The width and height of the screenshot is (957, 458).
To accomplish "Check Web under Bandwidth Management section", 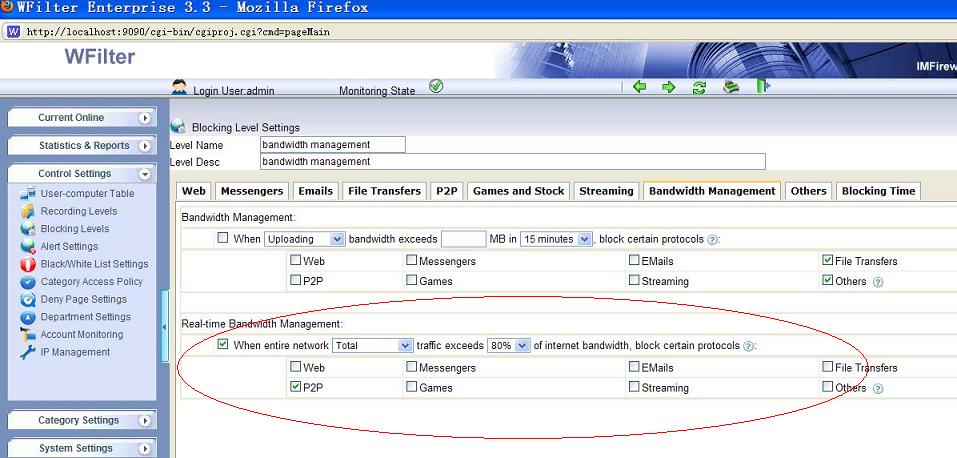I will coord(295,260).
